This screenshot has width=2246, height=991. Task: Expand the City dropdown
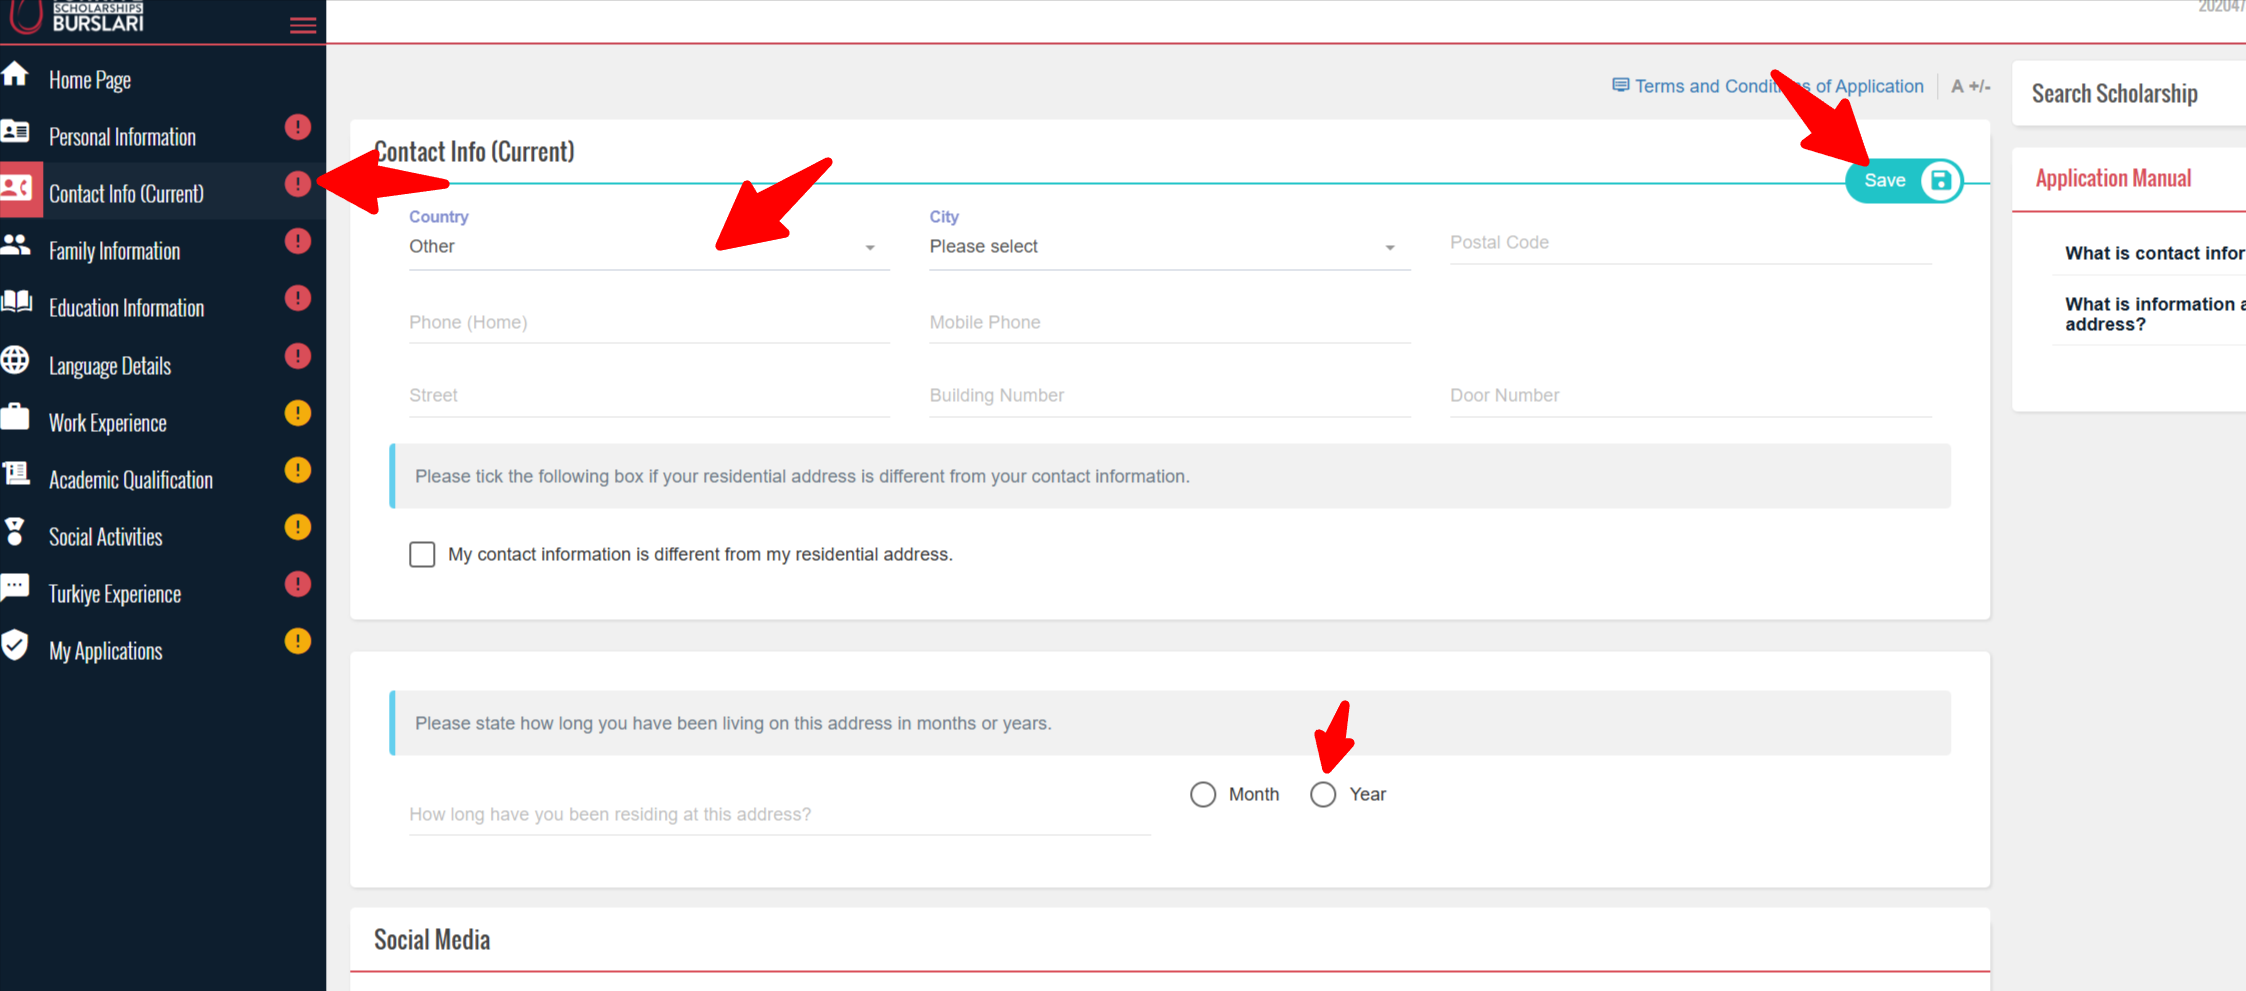(1168, 247)
